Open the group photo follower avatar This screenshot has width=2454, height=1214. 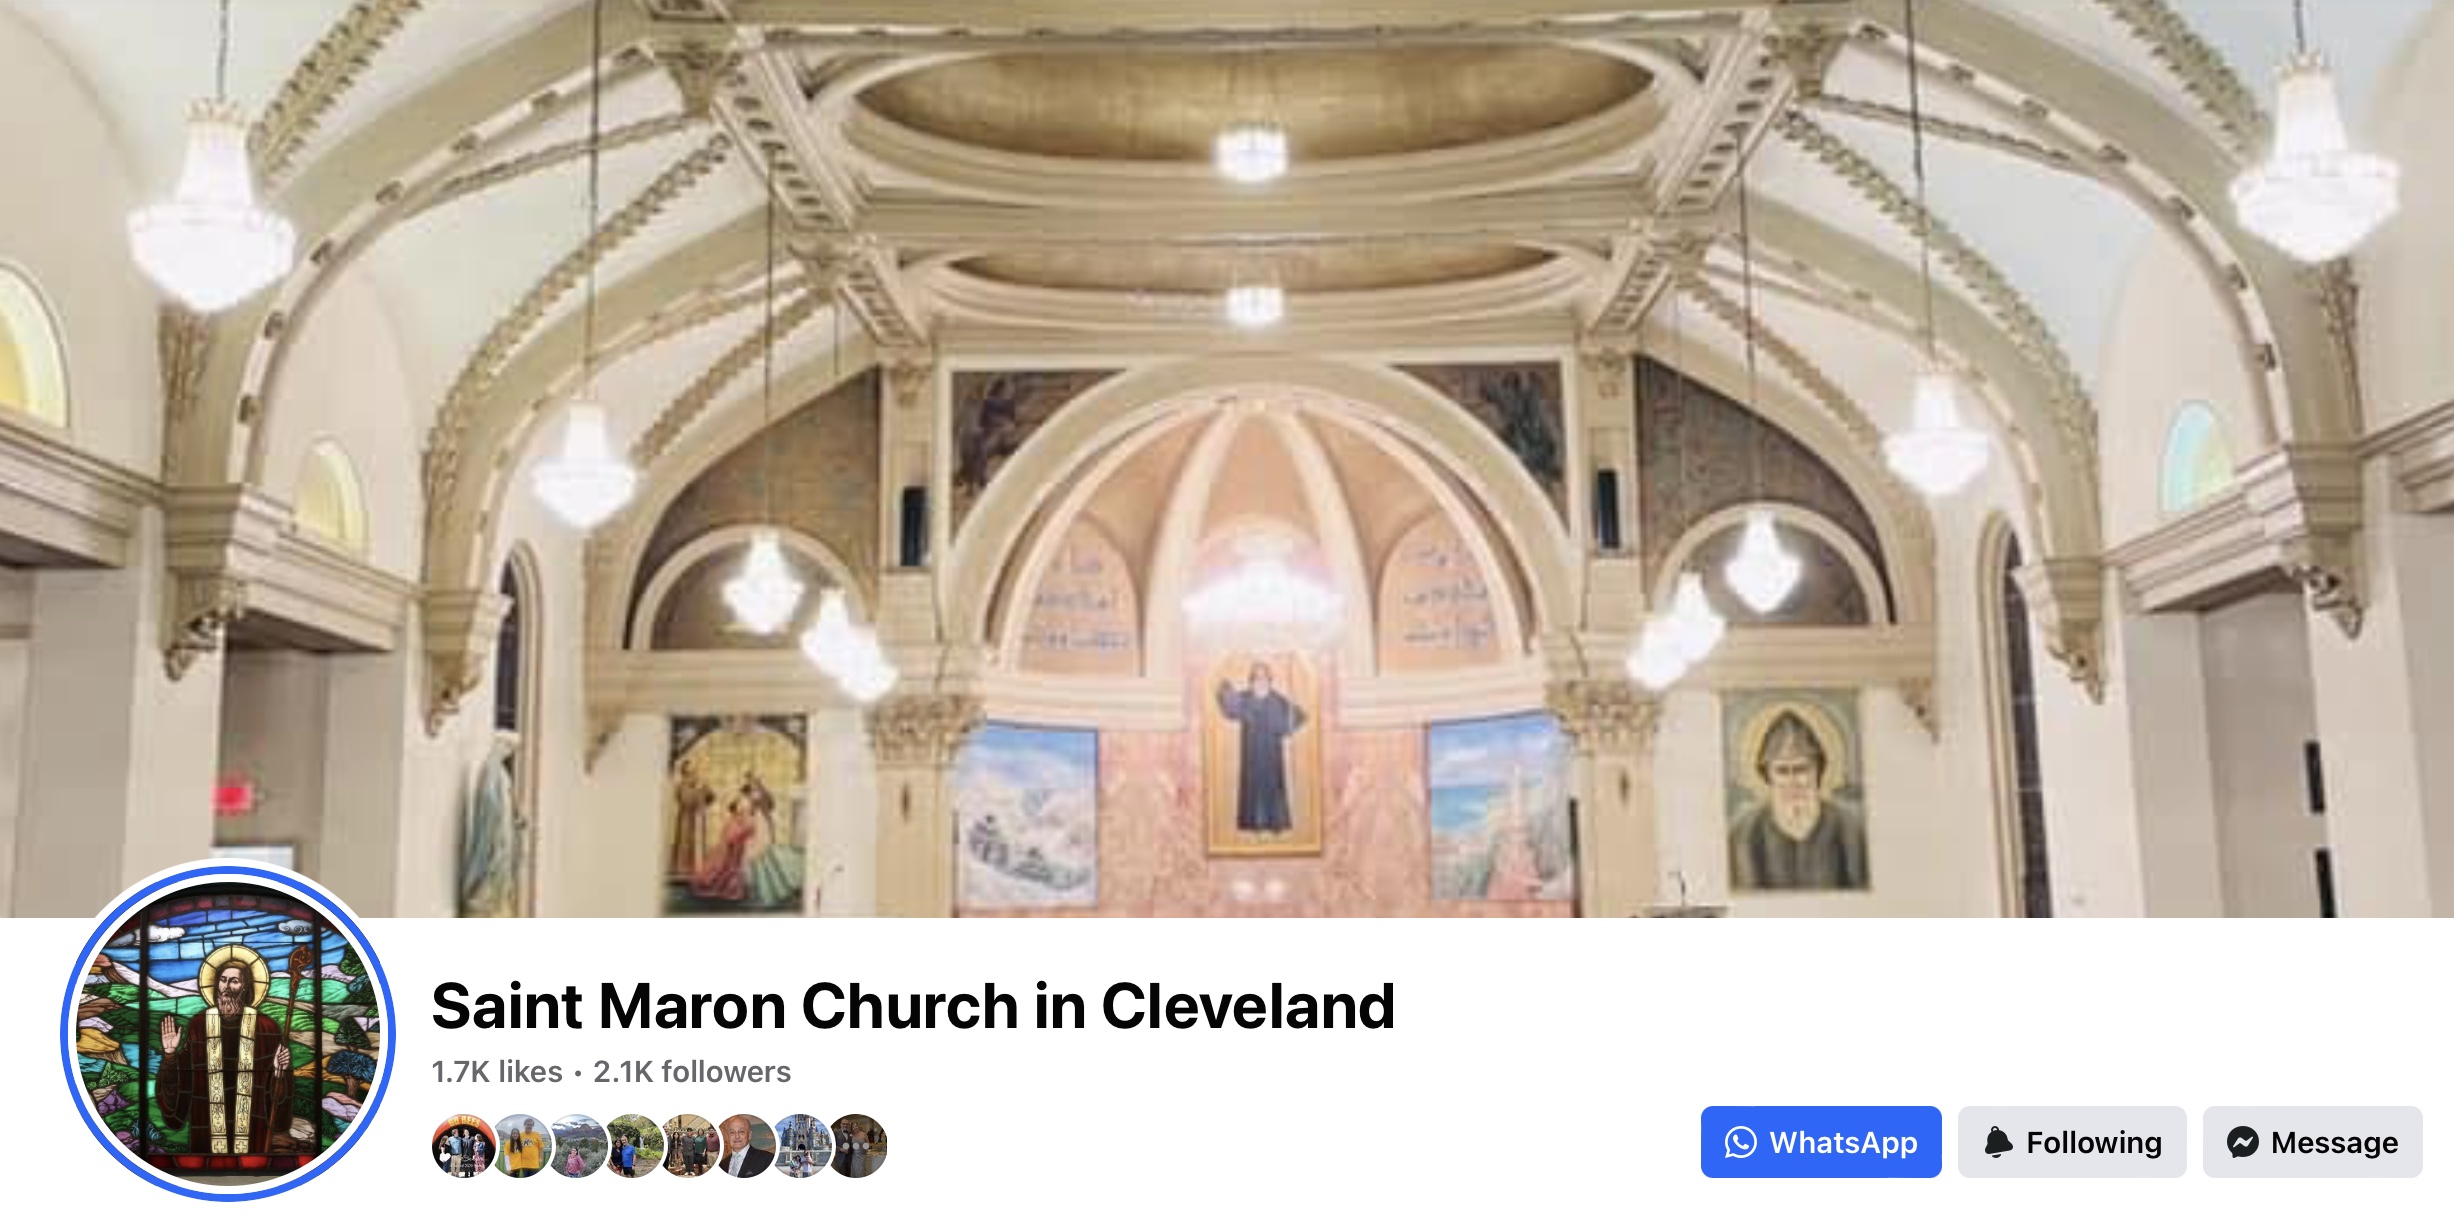point(688,1145)
